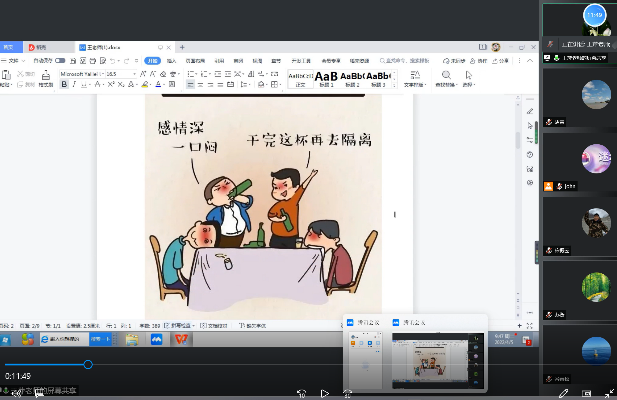The width and height of the screenshot is (617, 400).
Task: Click the Bold formatting button
Action: click(x=63, y=85)
